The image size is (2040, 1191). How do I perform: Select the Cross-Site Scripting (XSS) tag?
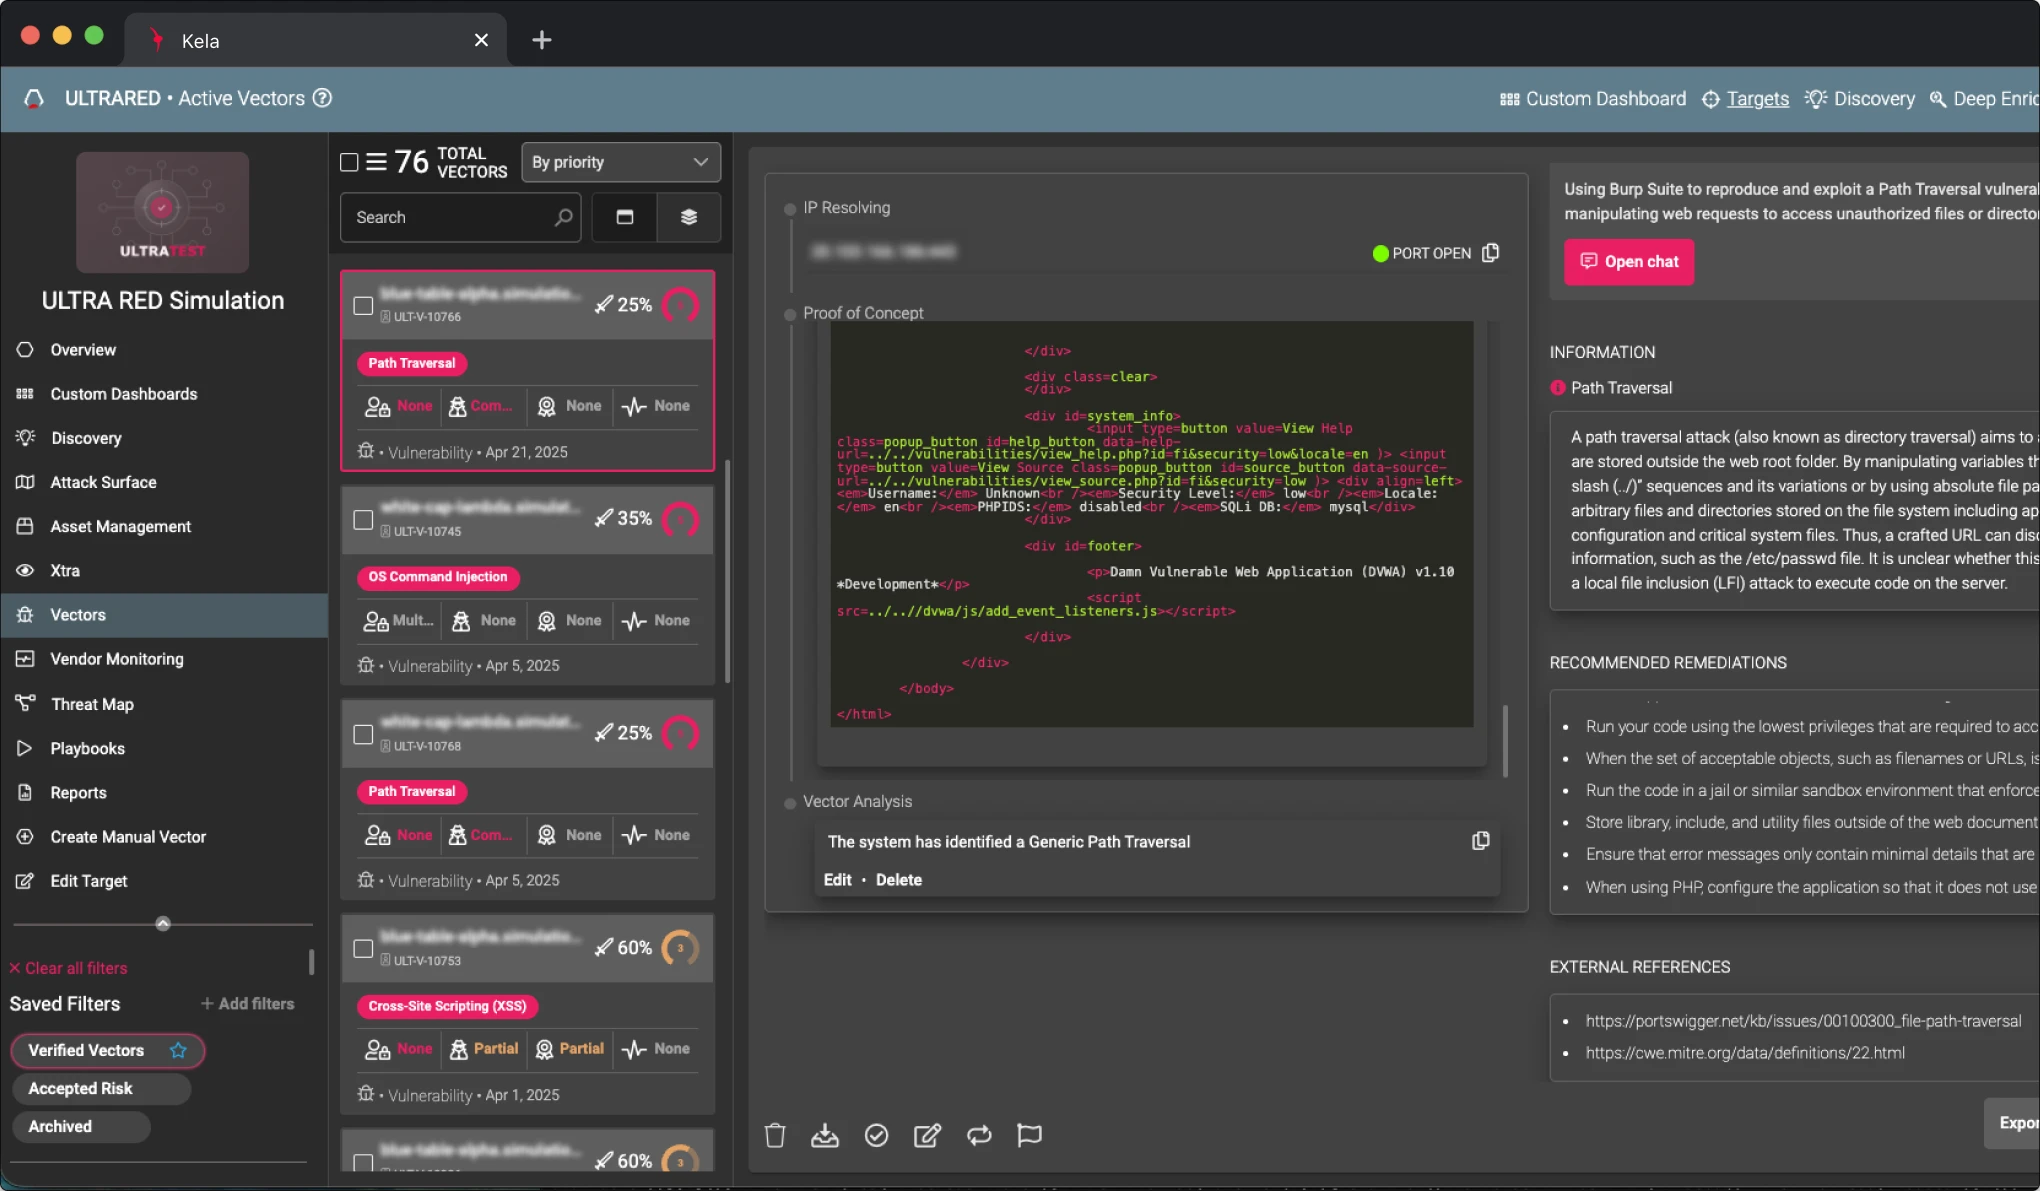tap(447, 1006)
